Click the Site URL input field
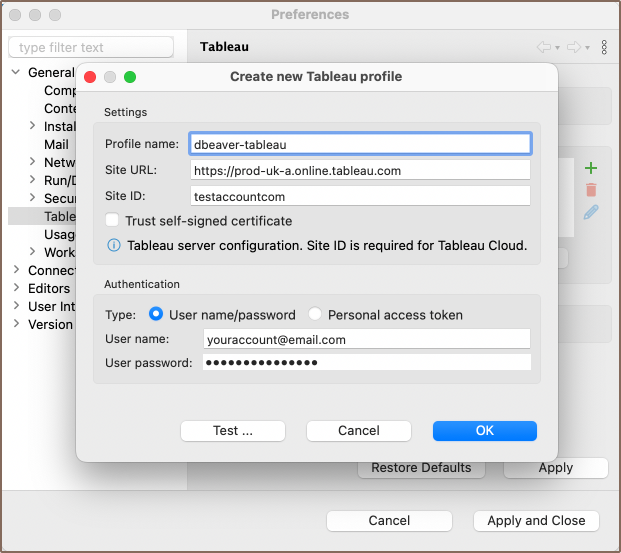621x553 pixels. [x=360, y=171]
